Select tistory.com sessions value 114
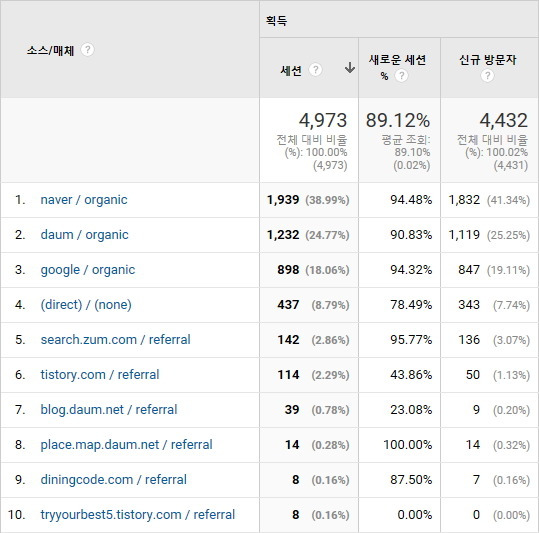Viewport: 539px width, 533px height. click(288, 375)
